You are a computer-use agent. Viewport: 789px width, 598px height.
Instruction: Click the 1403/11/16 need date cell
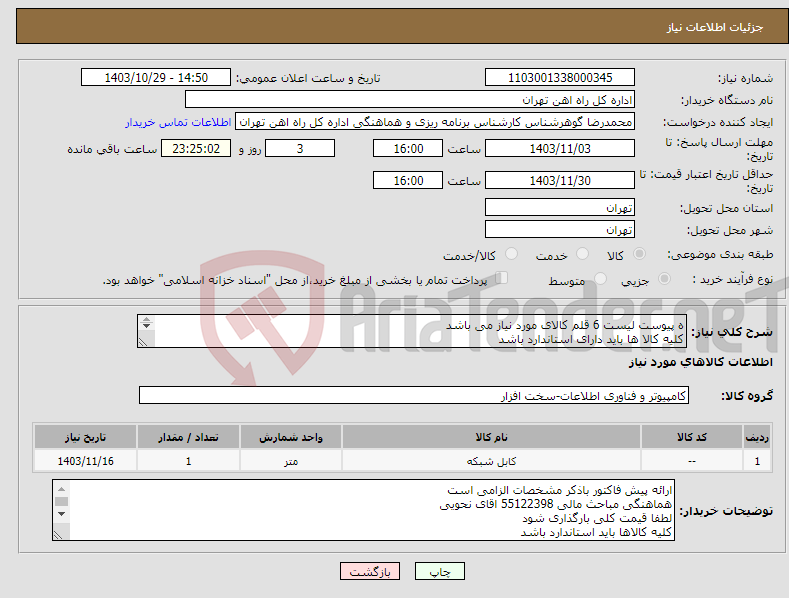coord(86,461)
